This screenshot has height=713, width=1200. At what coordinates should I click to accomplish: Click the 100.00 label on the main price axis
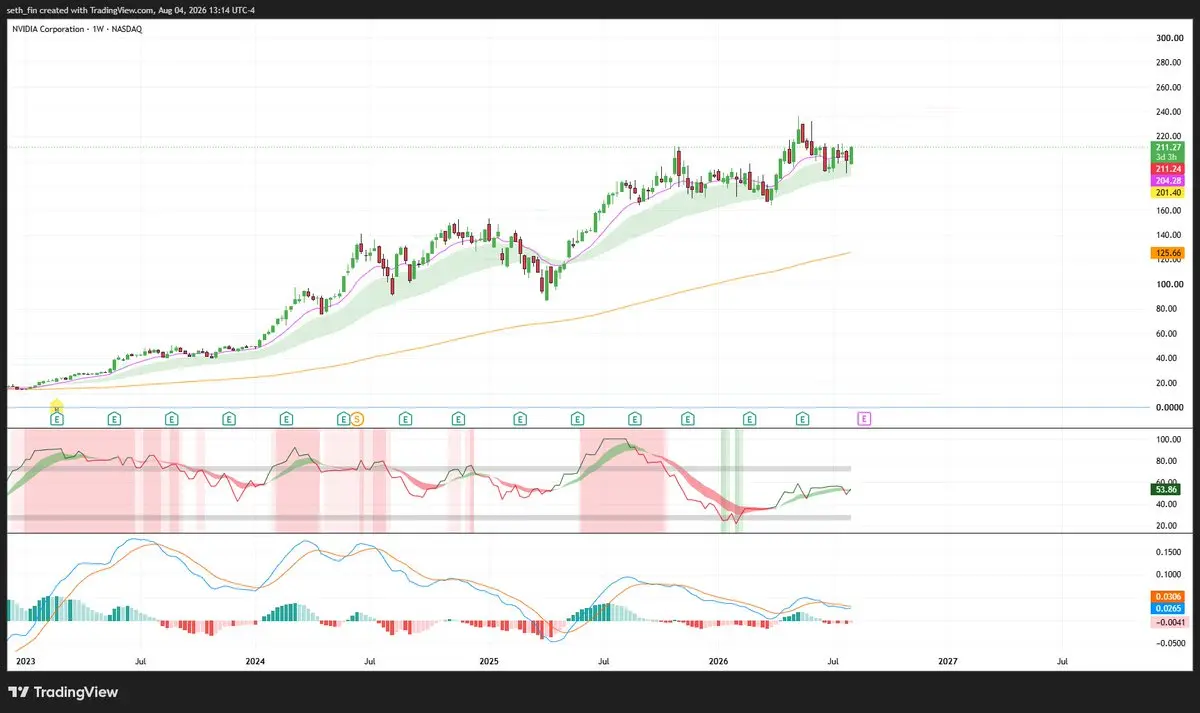point(1169,284)
